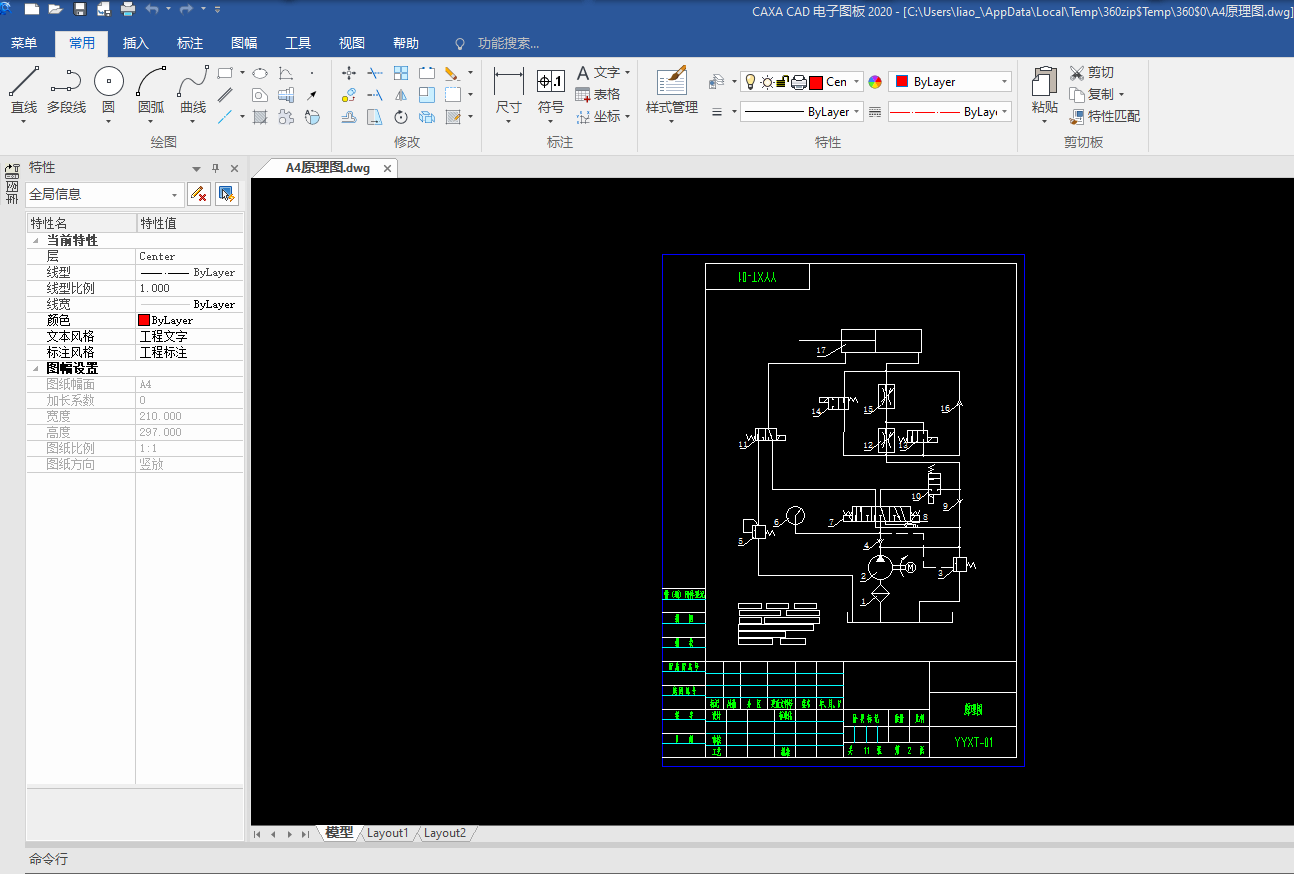Click the color wheel icon
Viewport: 1294px width, 874px height.
(x=875, y=82)
